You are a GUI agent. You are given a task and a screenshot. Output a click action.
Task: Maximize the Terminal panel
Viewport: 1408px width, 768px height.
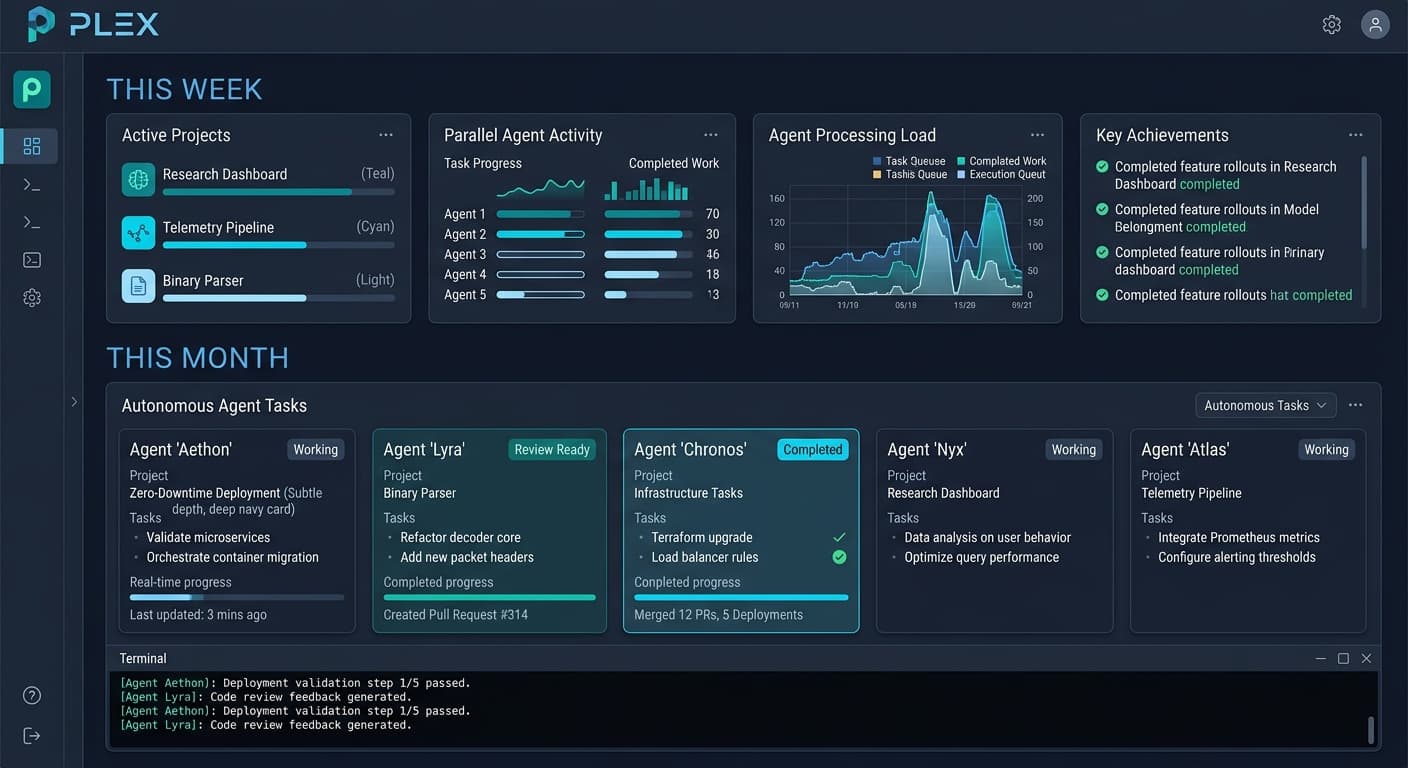coord(1343,658)
